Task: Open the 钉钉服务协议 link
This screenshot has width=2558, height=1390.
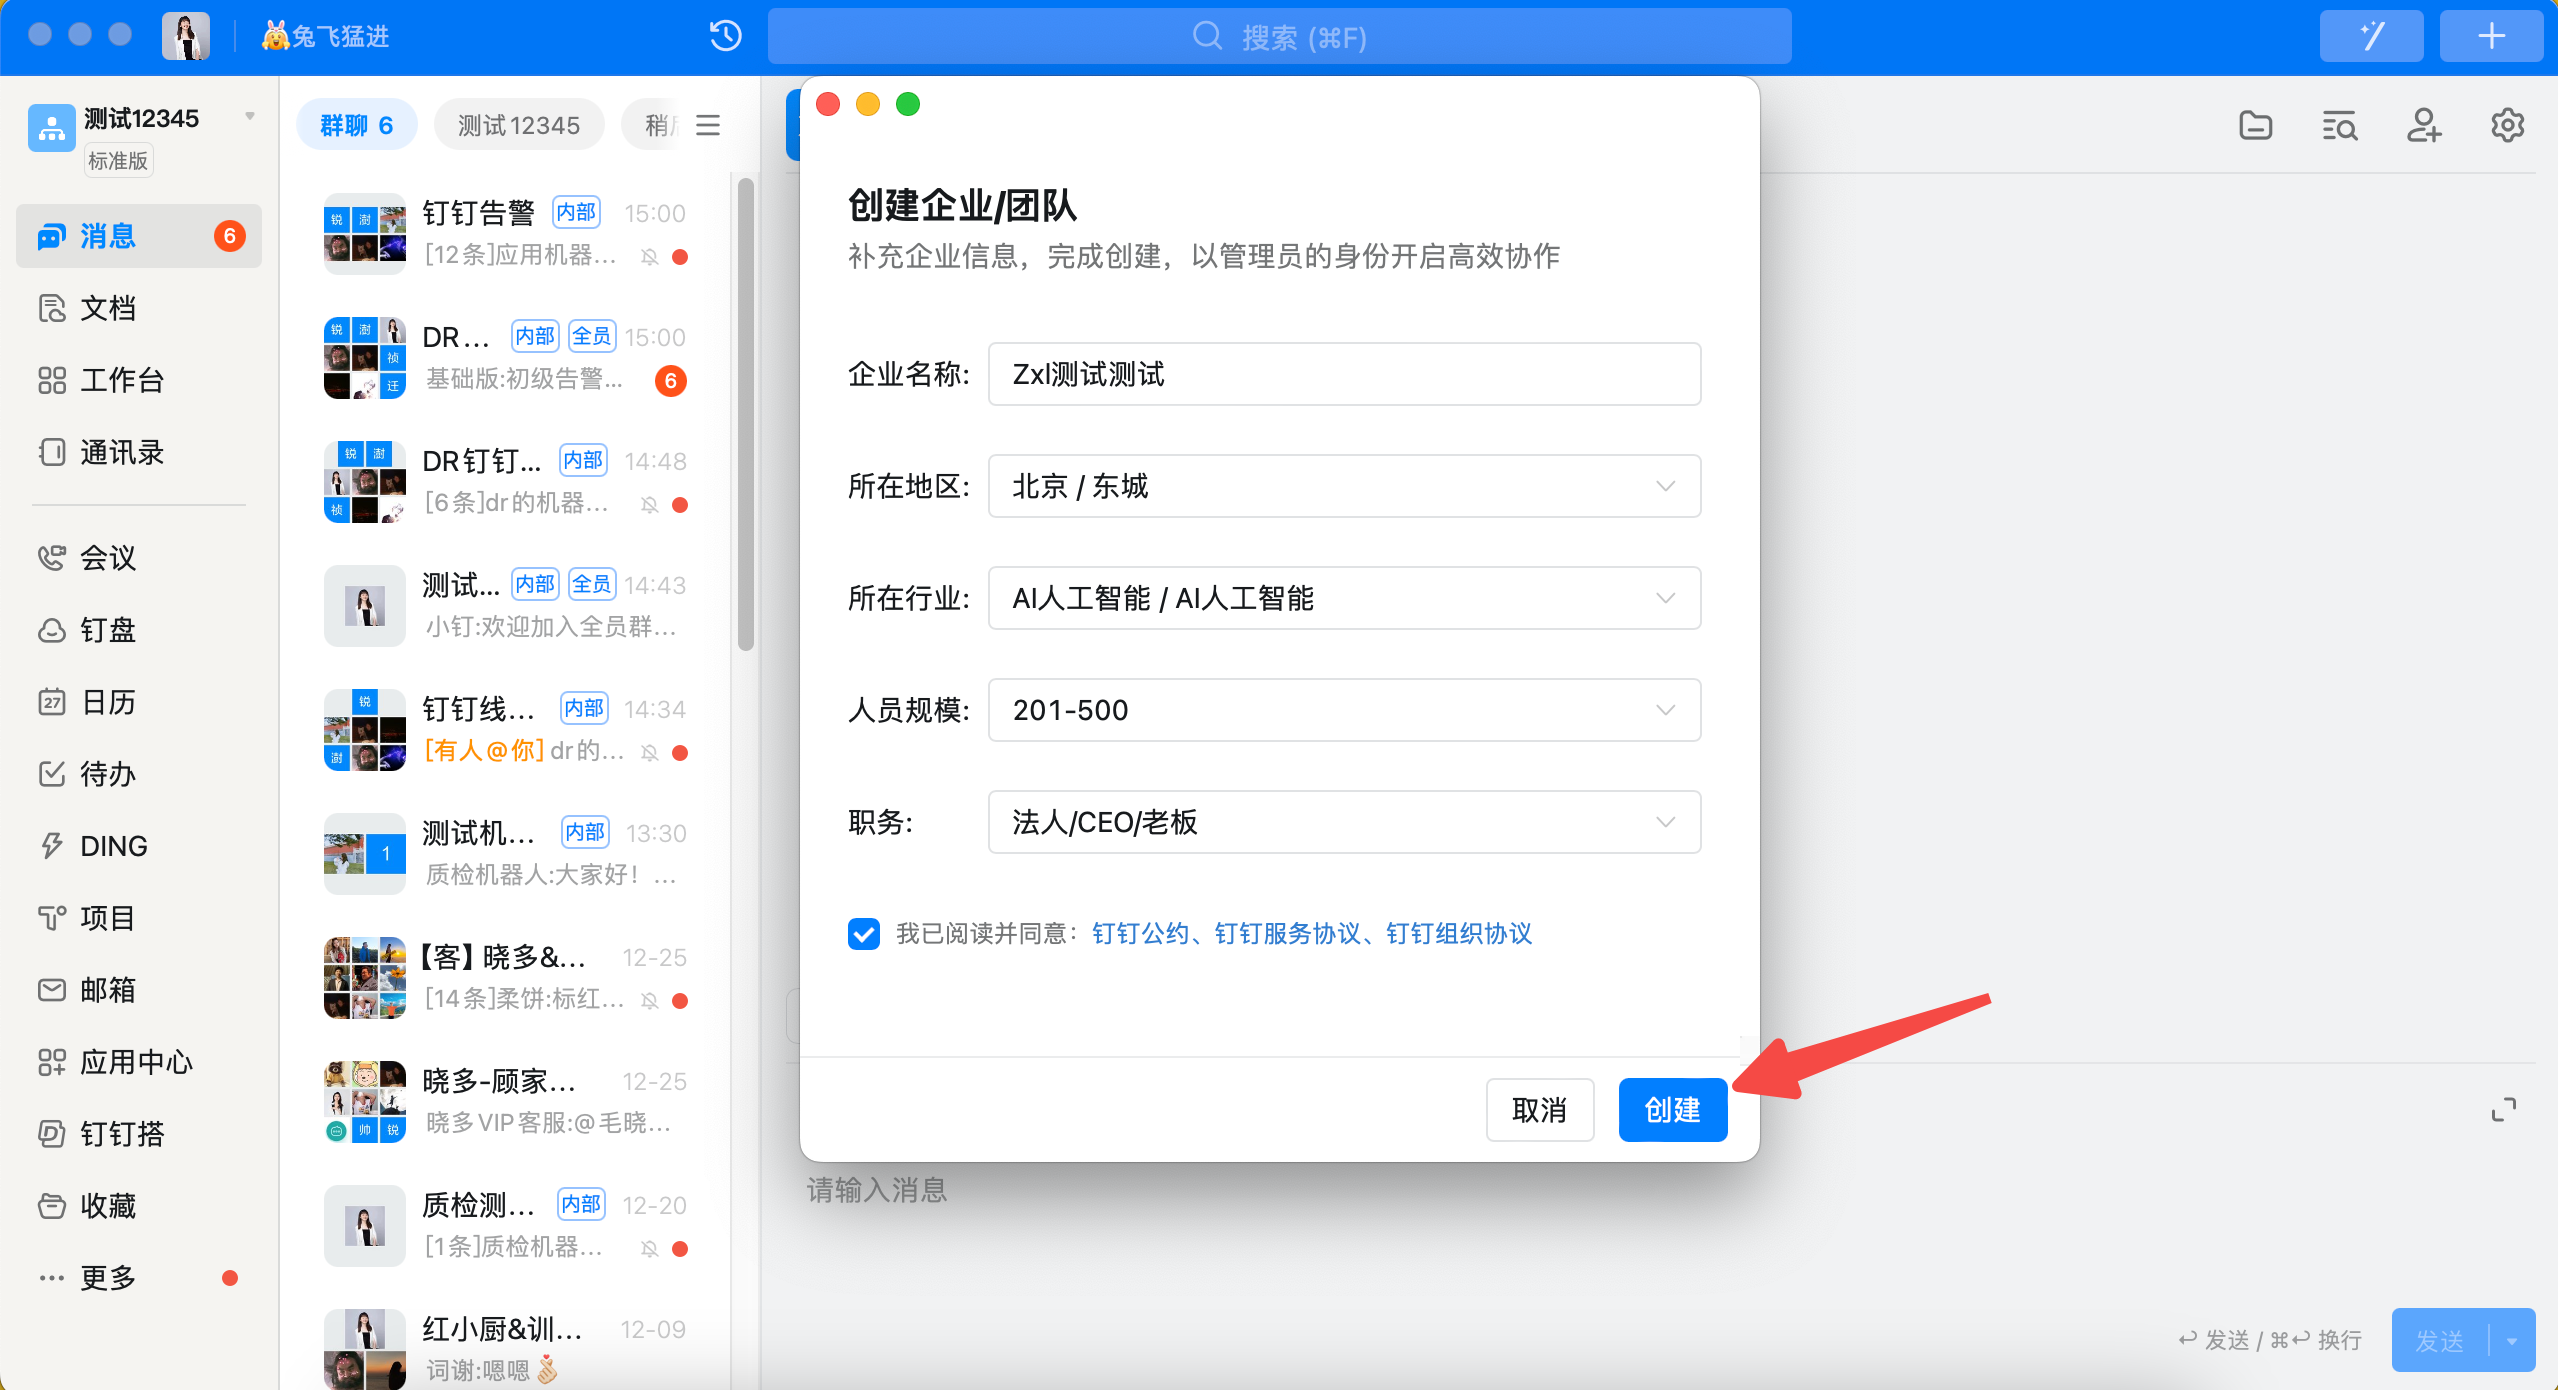Action: tap(1287, 934)
